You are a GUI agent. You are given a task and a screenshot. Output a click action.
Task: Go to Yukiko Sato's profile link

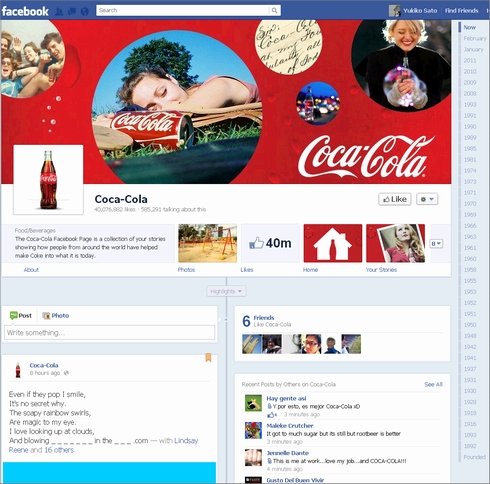click(x=420, y=11)
